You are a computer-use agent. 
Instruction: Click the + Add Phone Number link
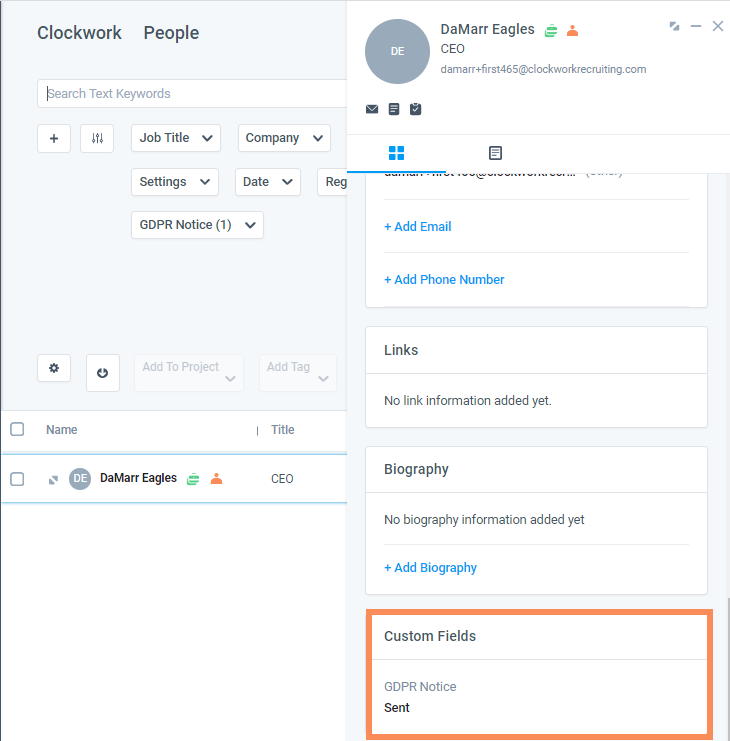point(444,280)
